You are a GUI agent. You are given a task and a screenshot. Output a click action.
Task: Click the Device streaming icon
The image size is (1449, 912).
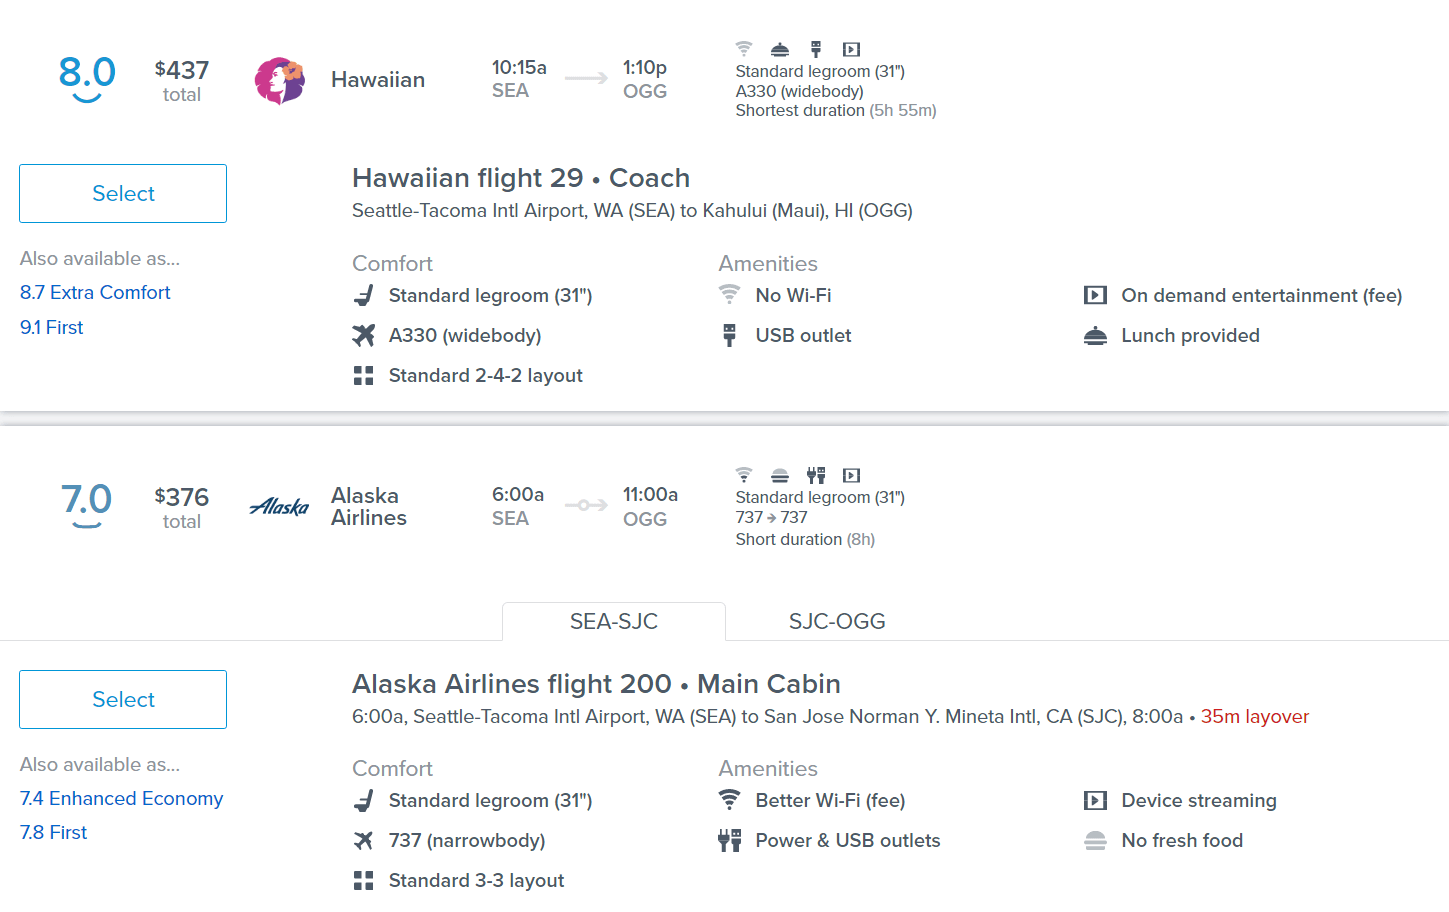coord(1095,800)
